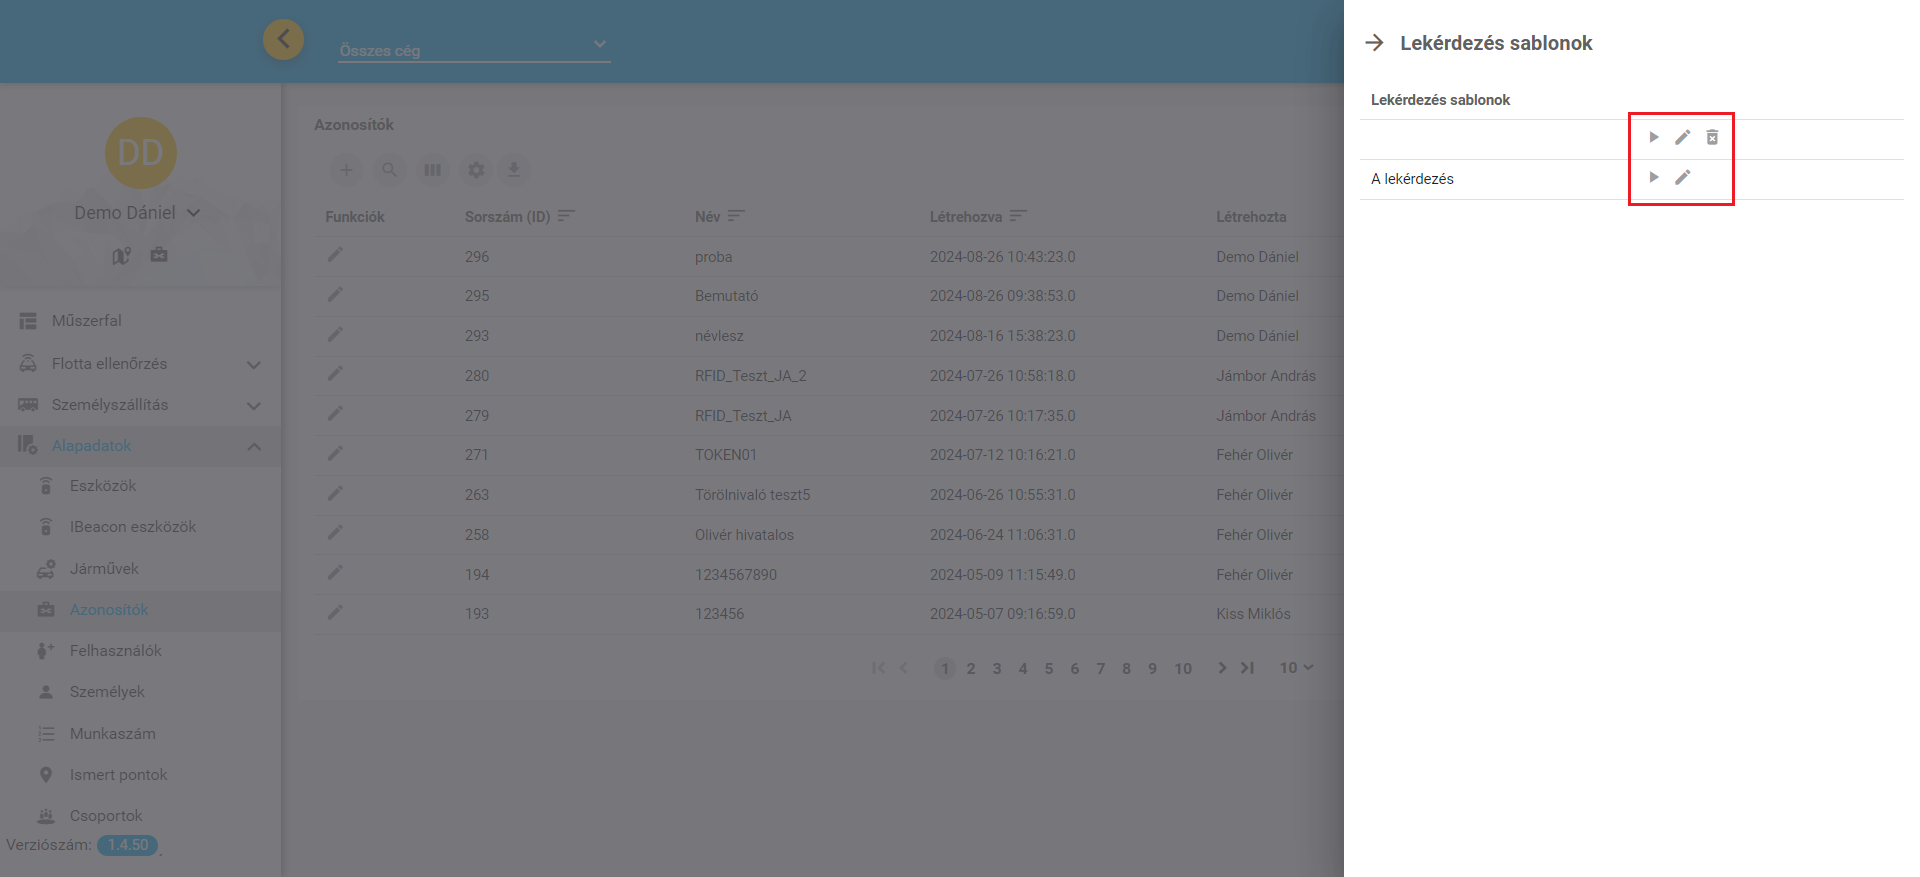The height and width of the screenshot is (877, 1920).
Task: Open Ismert pontok submenu item
Action: [140, 775]
